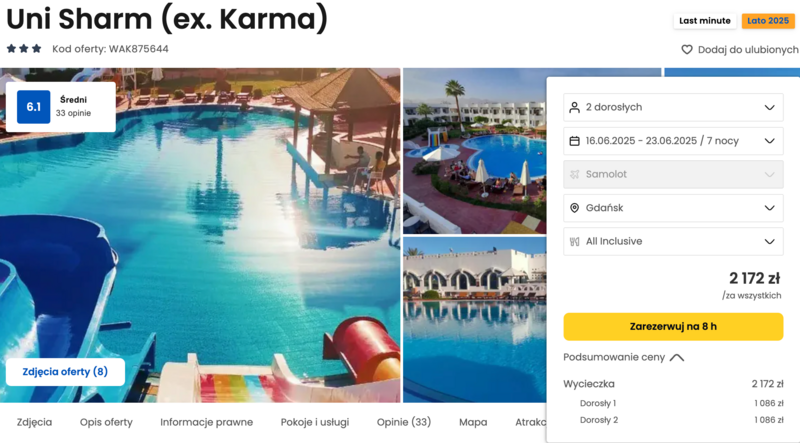Image resolution: width=800 pixels, height=443 pixels.
Task: Click the calendar icon in date field
Action: coord(574,141)
